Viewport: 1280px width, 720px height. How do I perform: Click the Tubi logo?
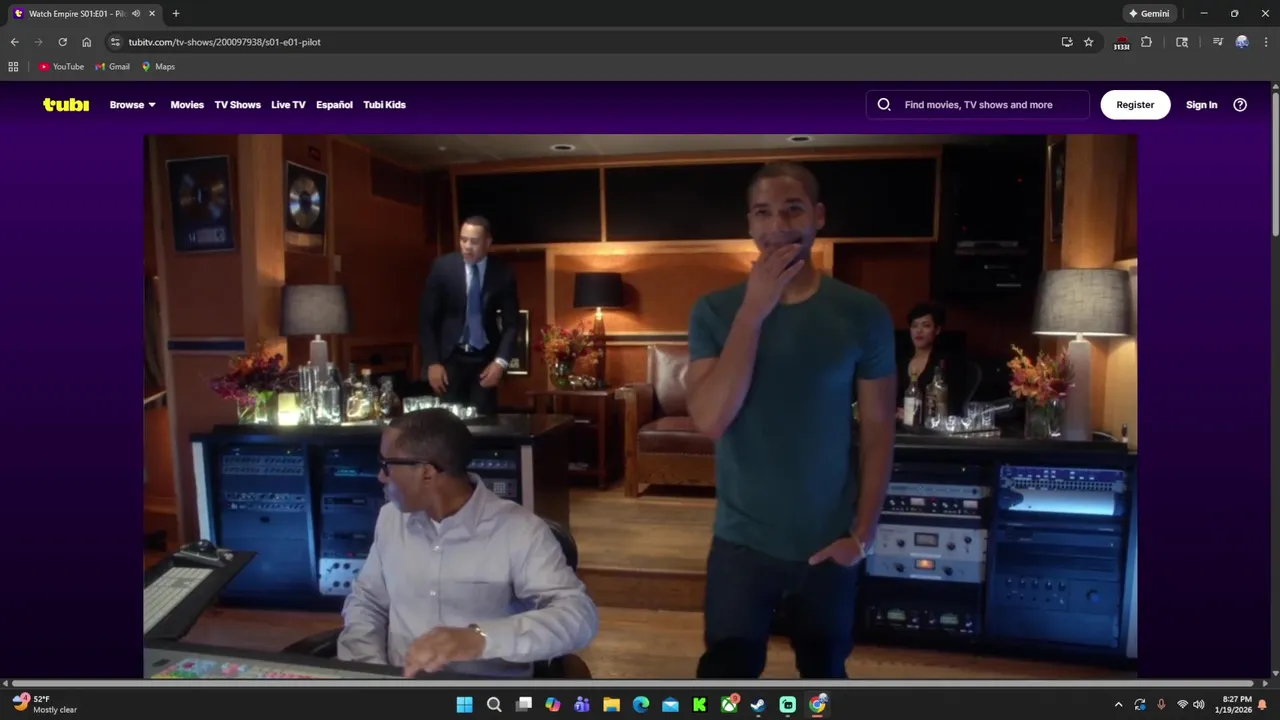[x=66, y=104]
